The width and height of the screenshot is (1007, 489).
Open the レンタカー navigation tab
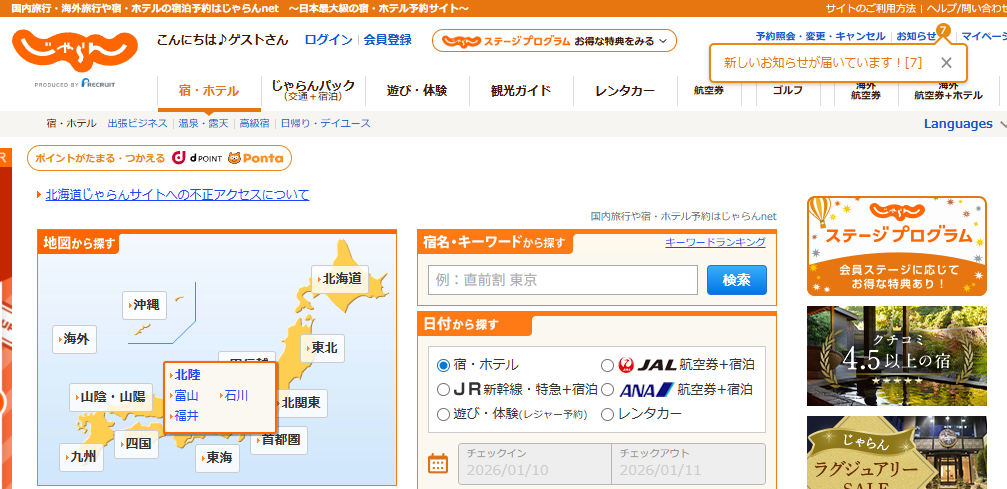click(624, 91)
